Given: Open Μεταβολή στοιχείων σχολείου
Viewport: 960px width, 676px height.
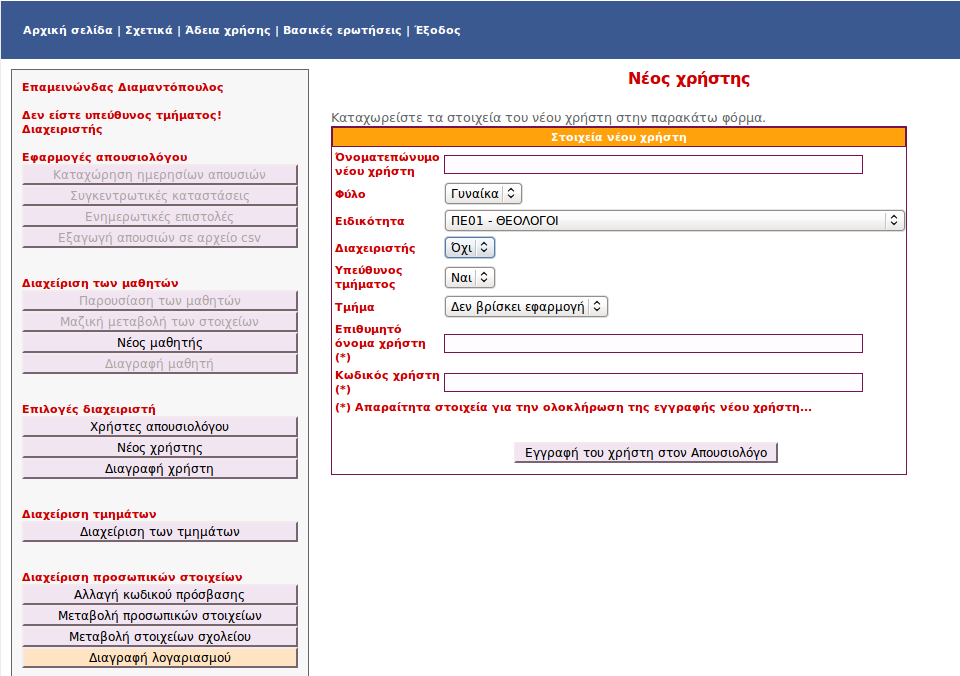Looking at the screenshot, I should [x=159, y=636].
